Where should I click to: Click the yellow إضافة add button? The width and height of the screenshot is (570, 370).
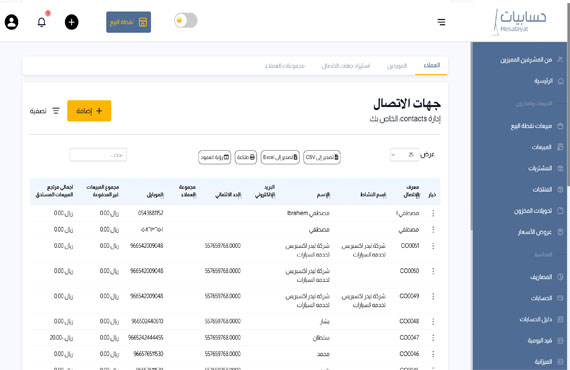click(x=89, y=111)
